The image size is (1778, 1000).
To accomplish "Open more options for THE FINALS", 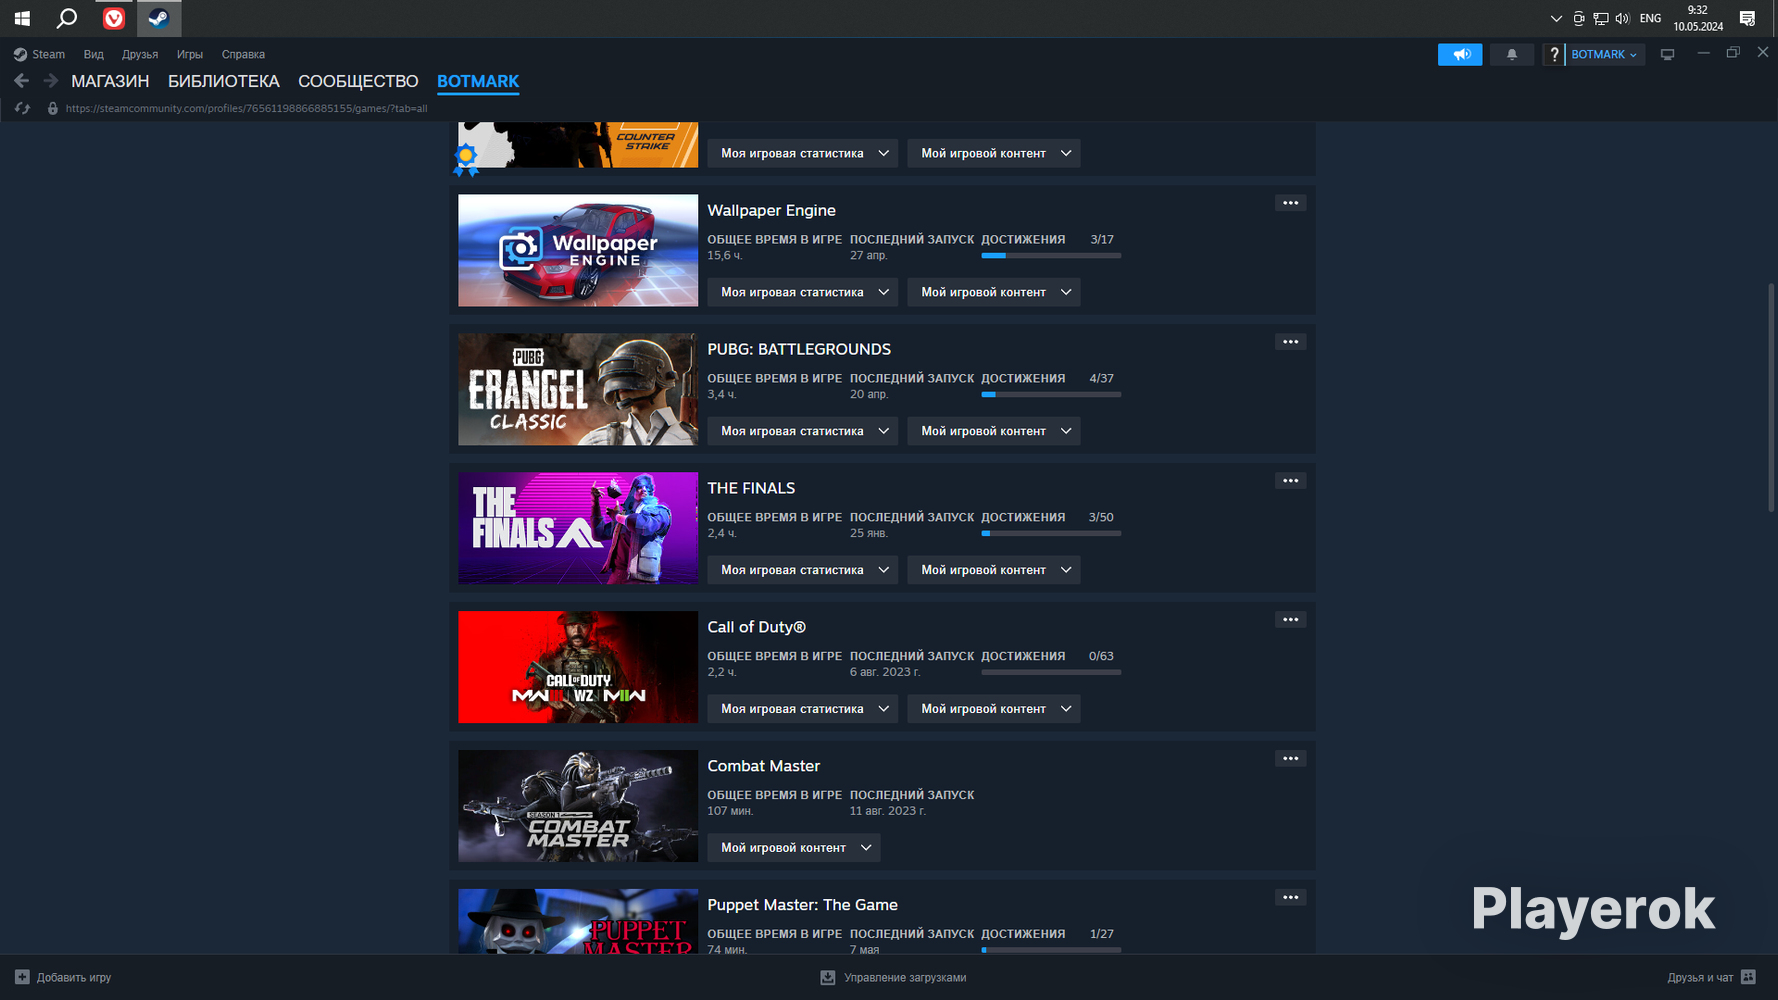I will 1291,481.
